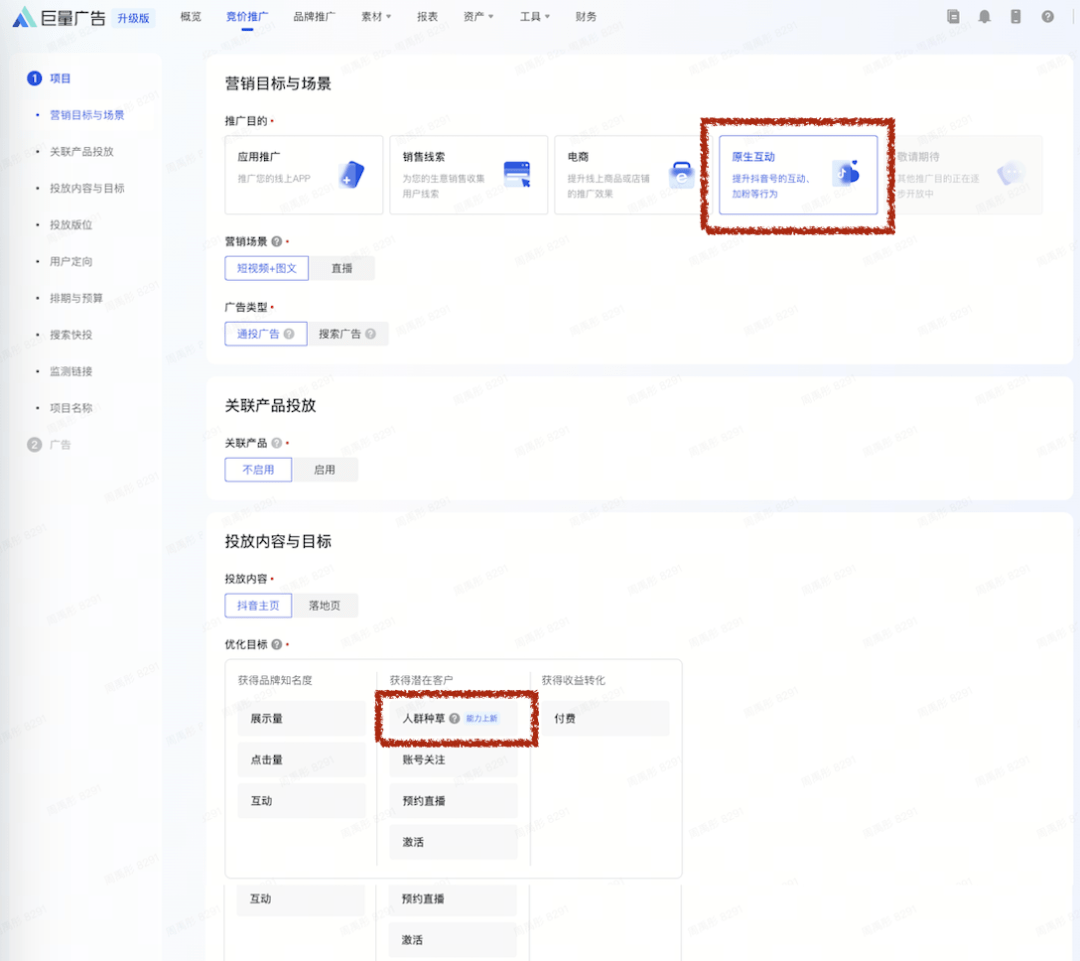The image size is (1080, 961).
Task: Expand the 资产 menu dropdown
Action: (x=478, y=17)
